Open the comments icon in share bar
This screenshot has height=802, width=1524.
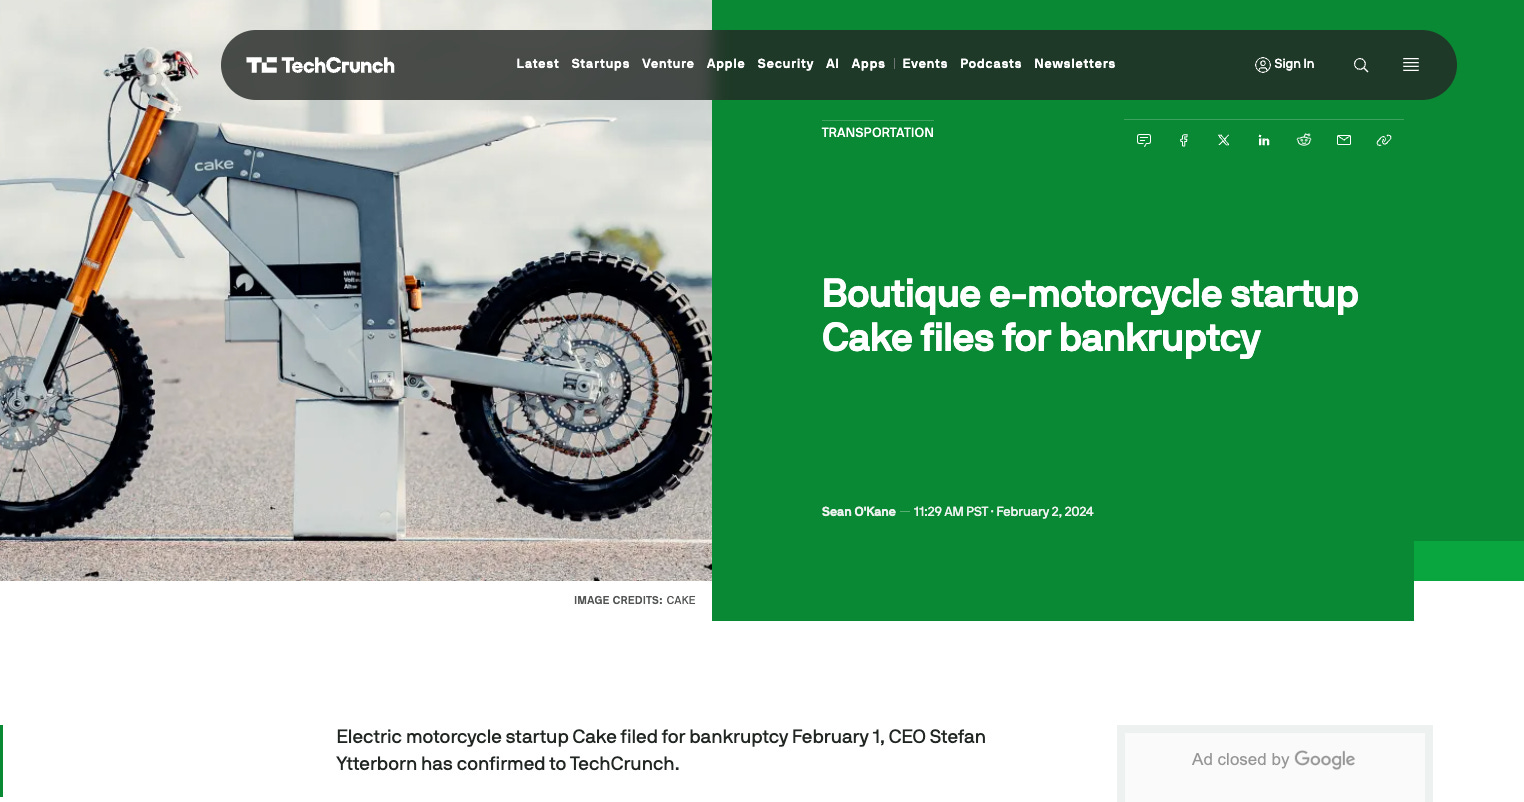(1144, 140)
